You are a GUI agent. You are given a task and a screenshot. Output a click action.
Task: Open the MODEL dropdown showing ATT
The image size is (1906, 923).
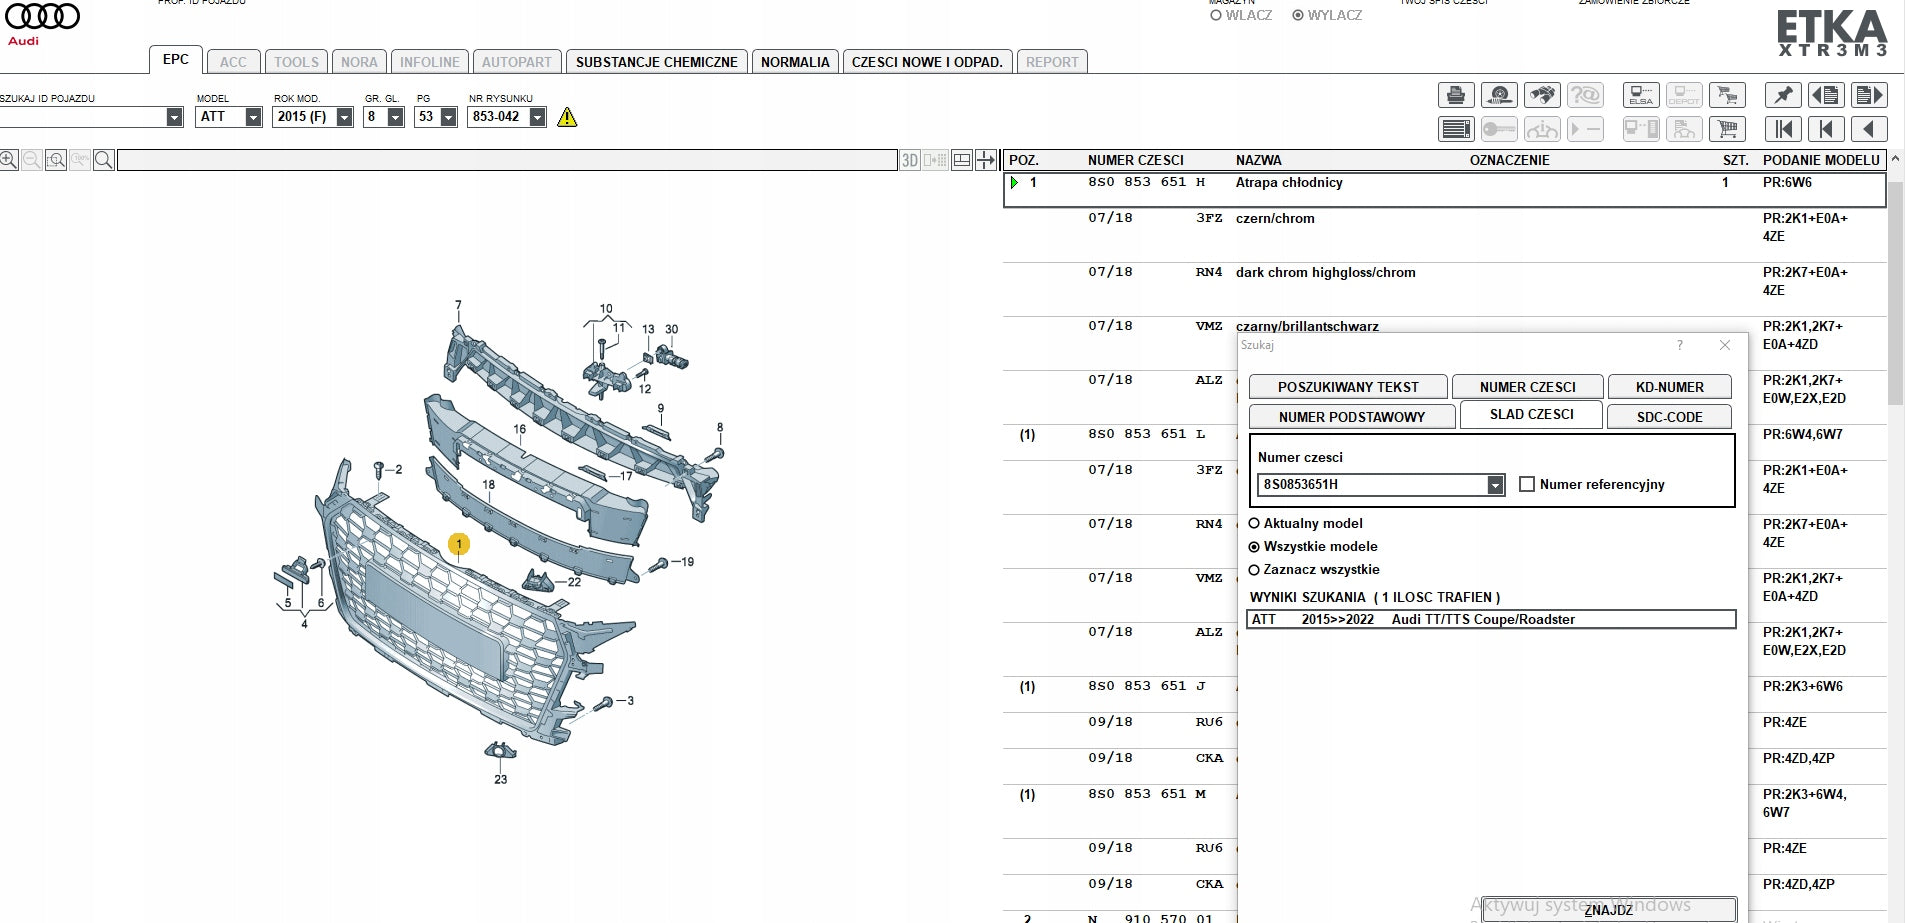(253, 117)
